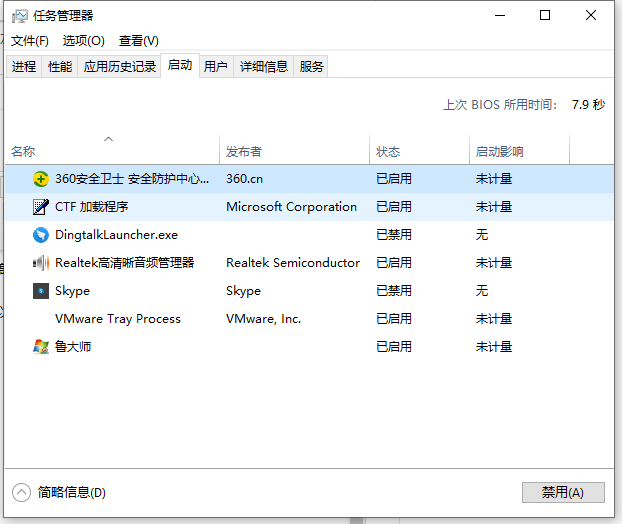
Task: Click 无 impact of DingtalkLauncher.exe row
Action: tap(482, 235)
